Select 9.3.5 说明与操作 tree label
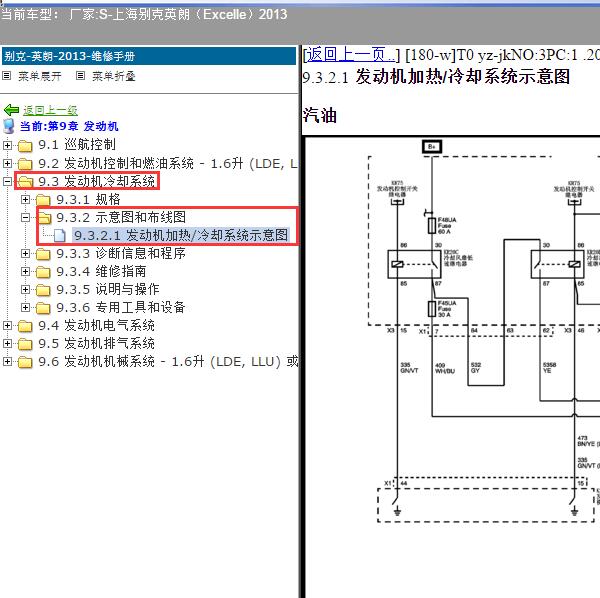The width and height of the screenshot is (600, 598). coord(108,289)
